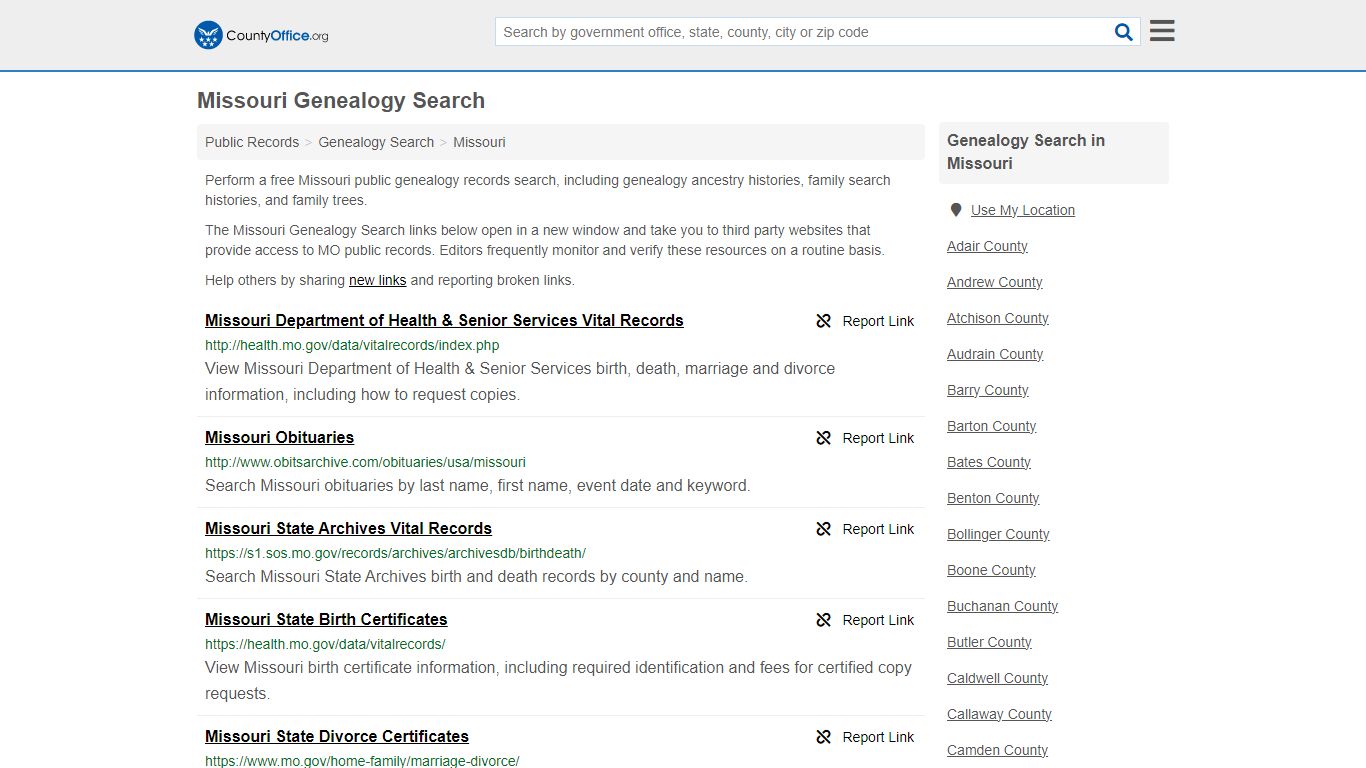Open Missouri State Birth Certificates
Screen dimensions: 1366x768
tap(326, 619)
